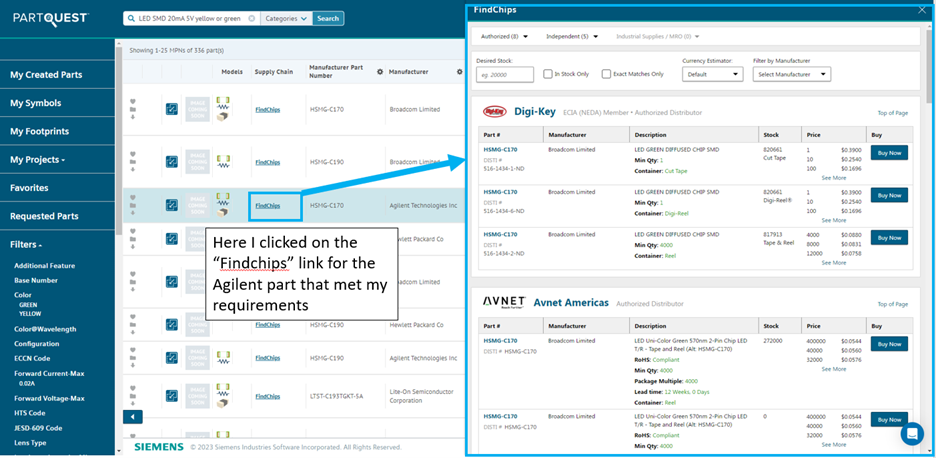Click Top of Page in Digi-Key section
Image resolution: width=936 pixels, height=458 pixels.
(892, 113)
